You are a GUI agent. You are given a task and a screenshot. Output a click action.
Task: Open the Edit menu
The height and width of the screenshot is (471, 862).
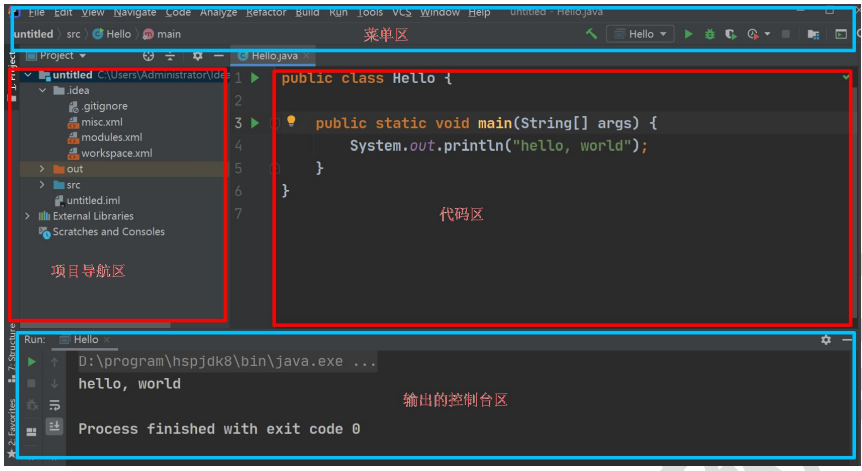63,12
